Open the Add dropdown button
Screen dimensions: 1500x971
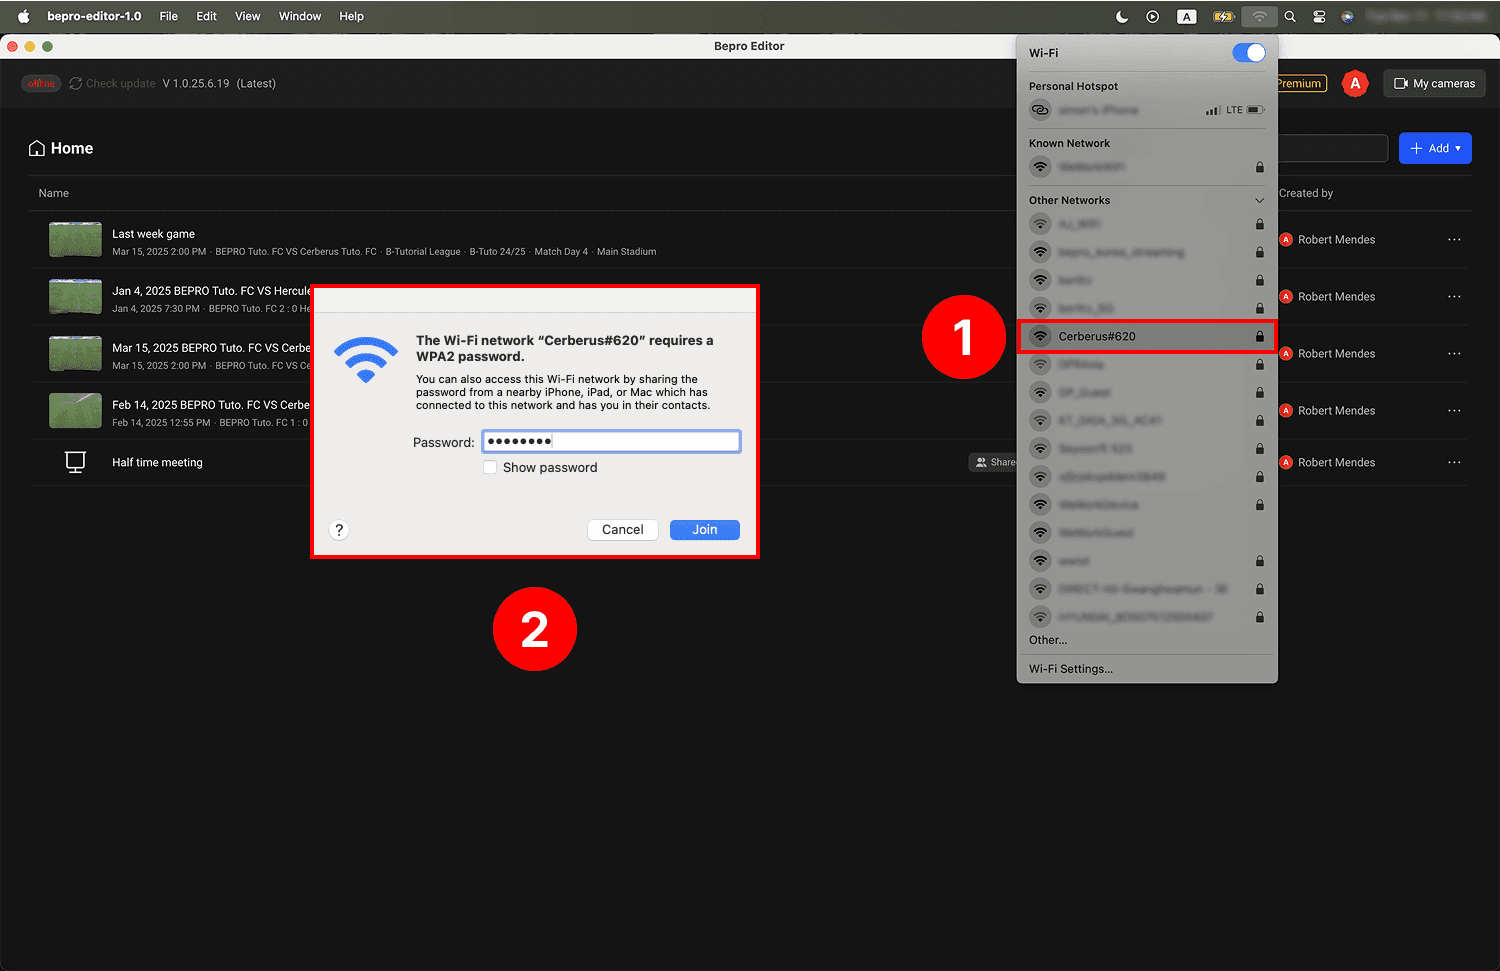[x=1435, y=148]
